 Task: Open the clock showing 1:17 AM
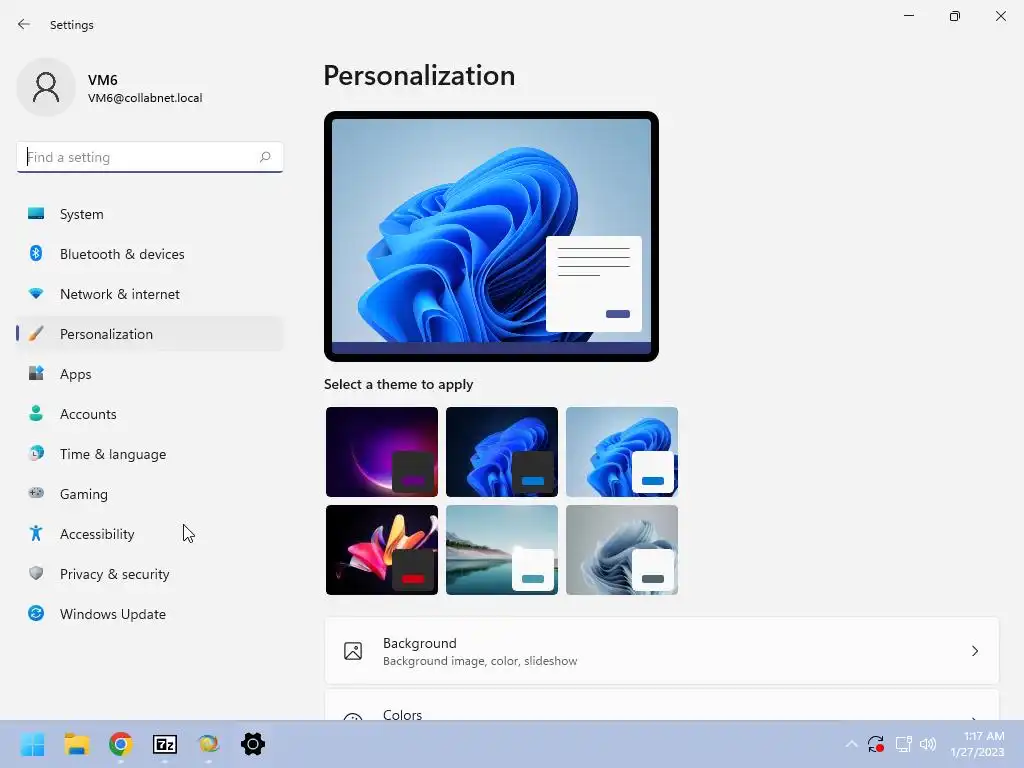[x=977, y=744]
